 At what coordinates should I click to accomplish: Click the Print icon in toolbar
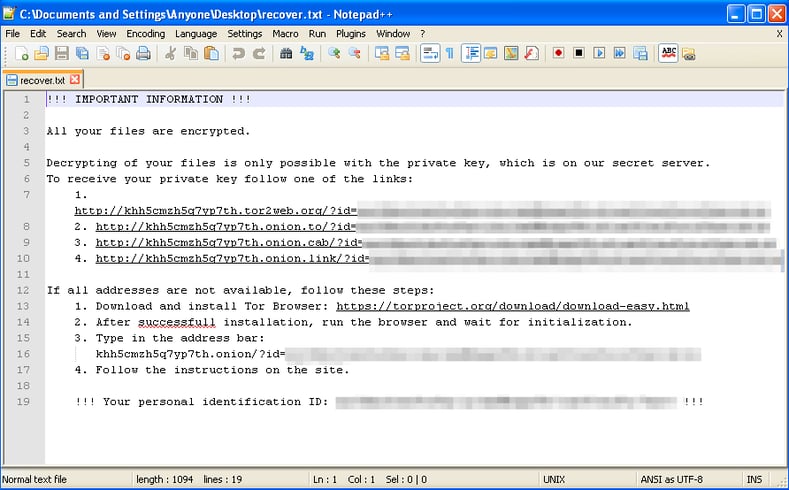pos(143,53)
